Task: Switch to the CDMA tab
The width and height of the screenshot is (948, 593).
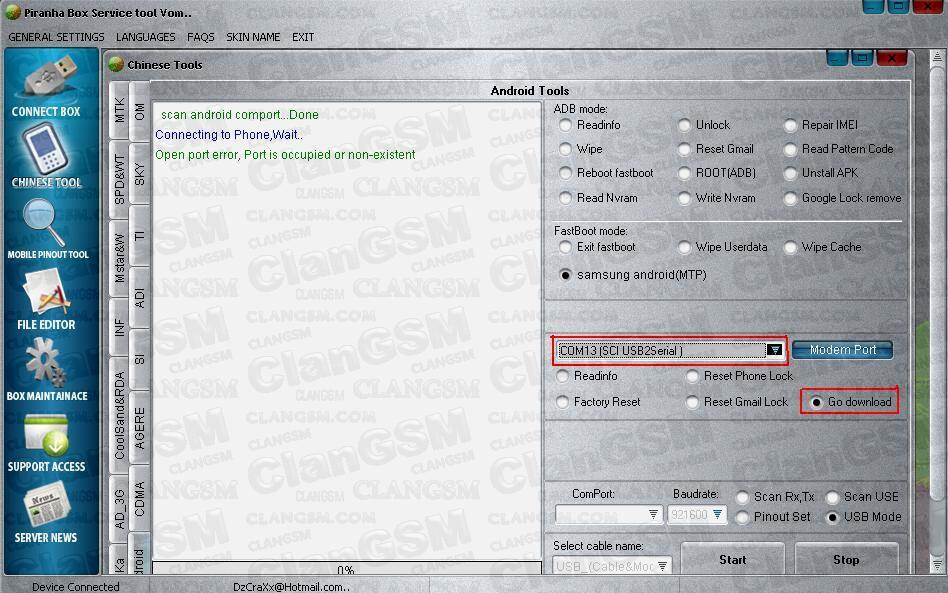Action: (140, 499)
